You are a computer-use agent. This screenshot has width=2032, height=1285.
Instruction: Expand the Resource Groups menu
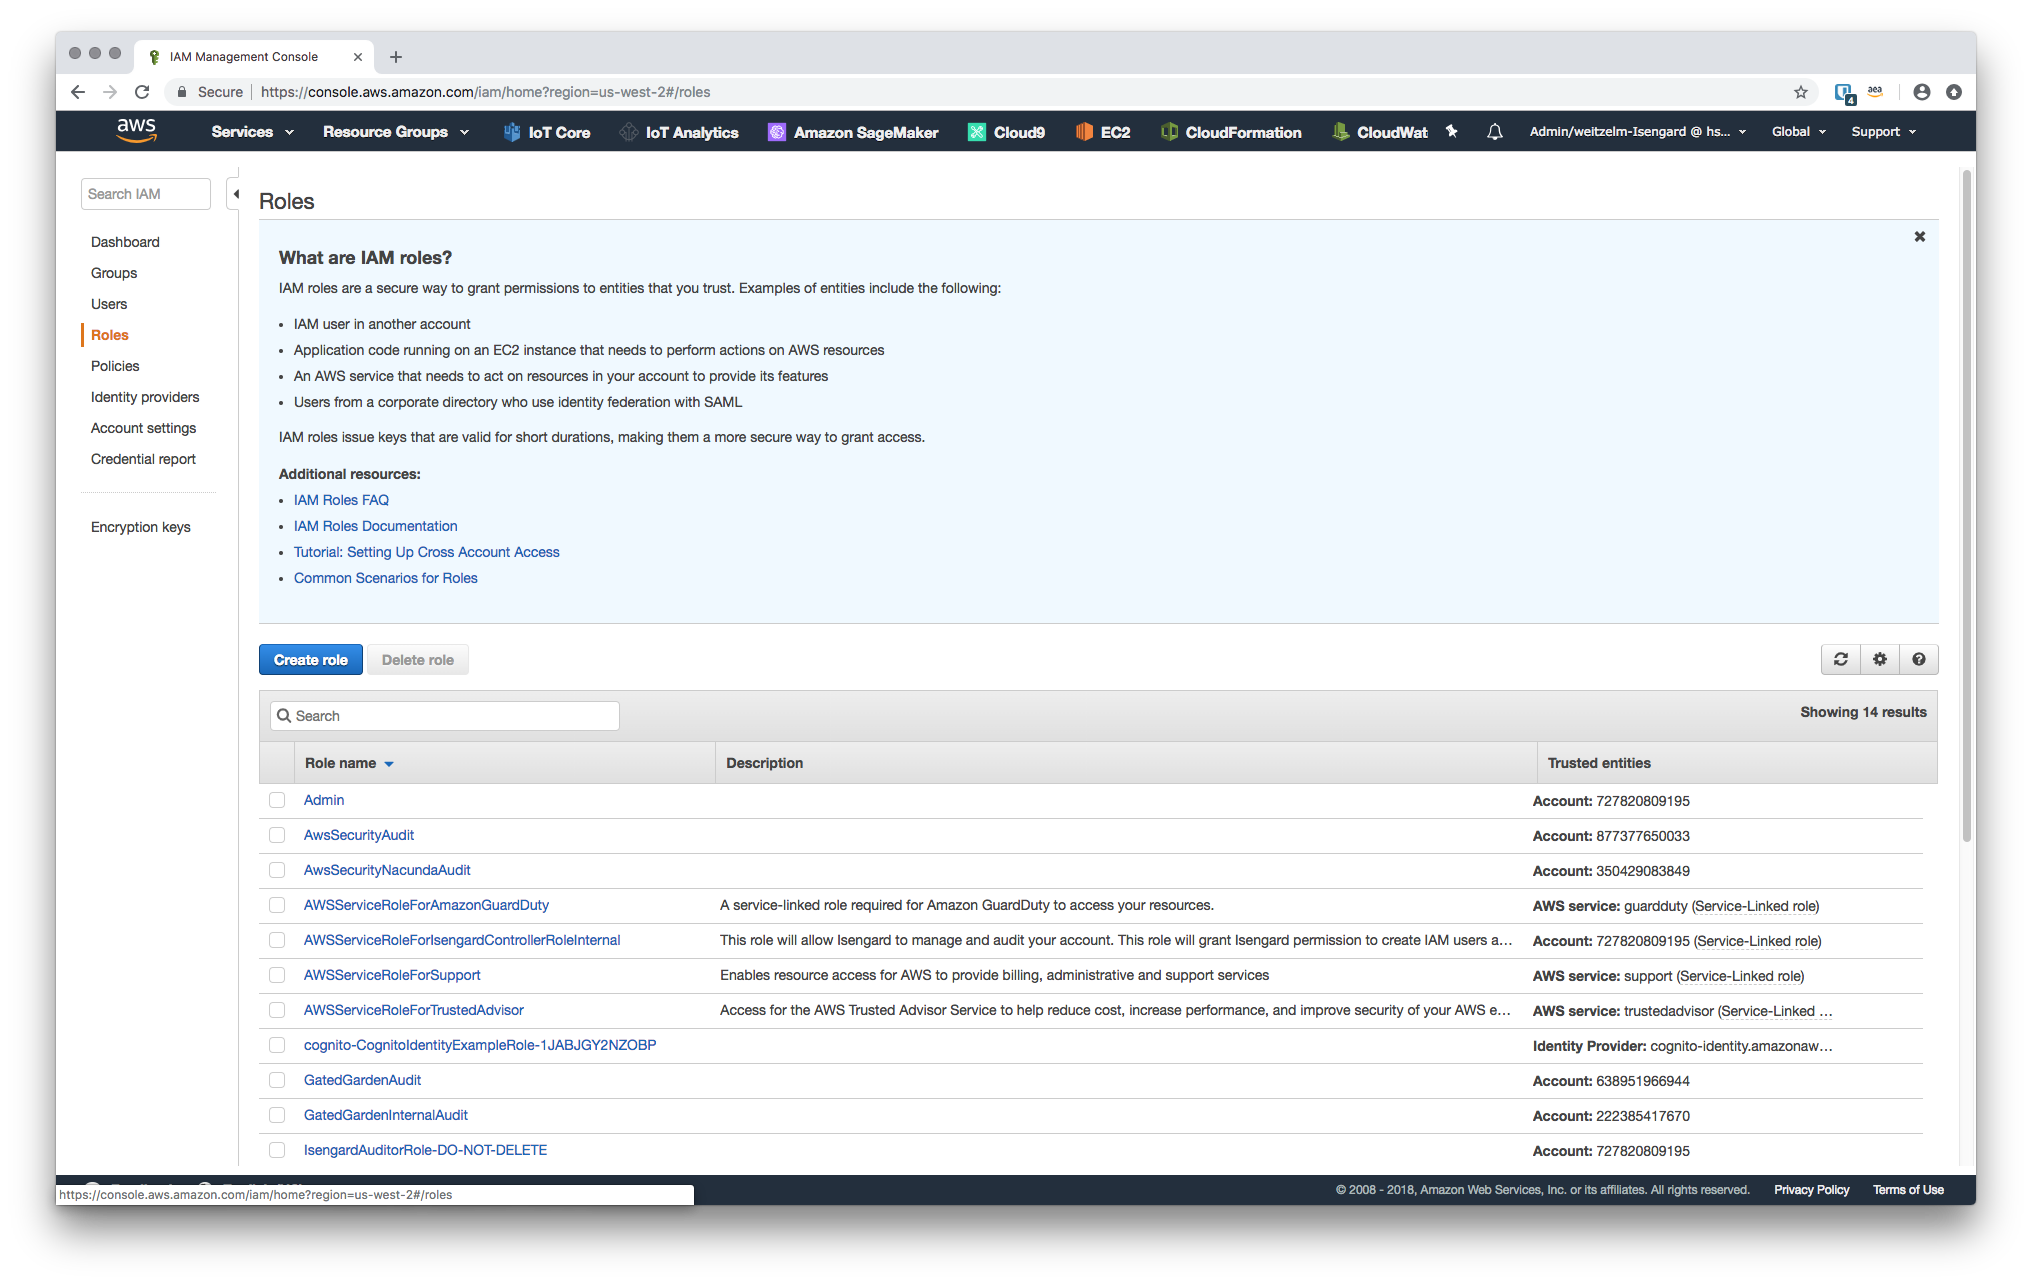coord(395,132)
